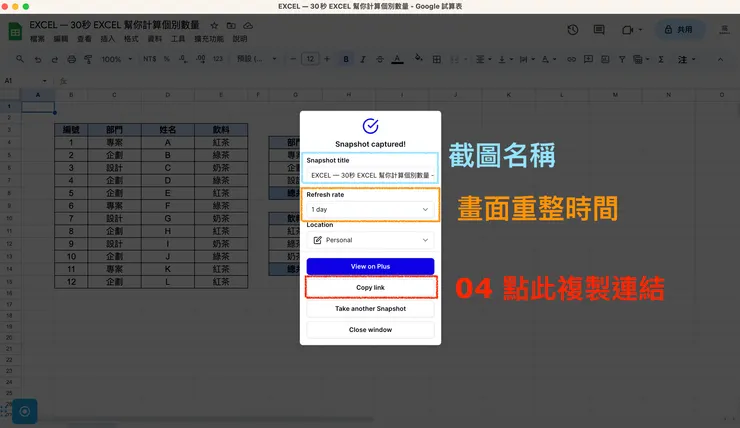The image size is (740, 428).
Task: Open the comments history icon
Action: point(599,30)
